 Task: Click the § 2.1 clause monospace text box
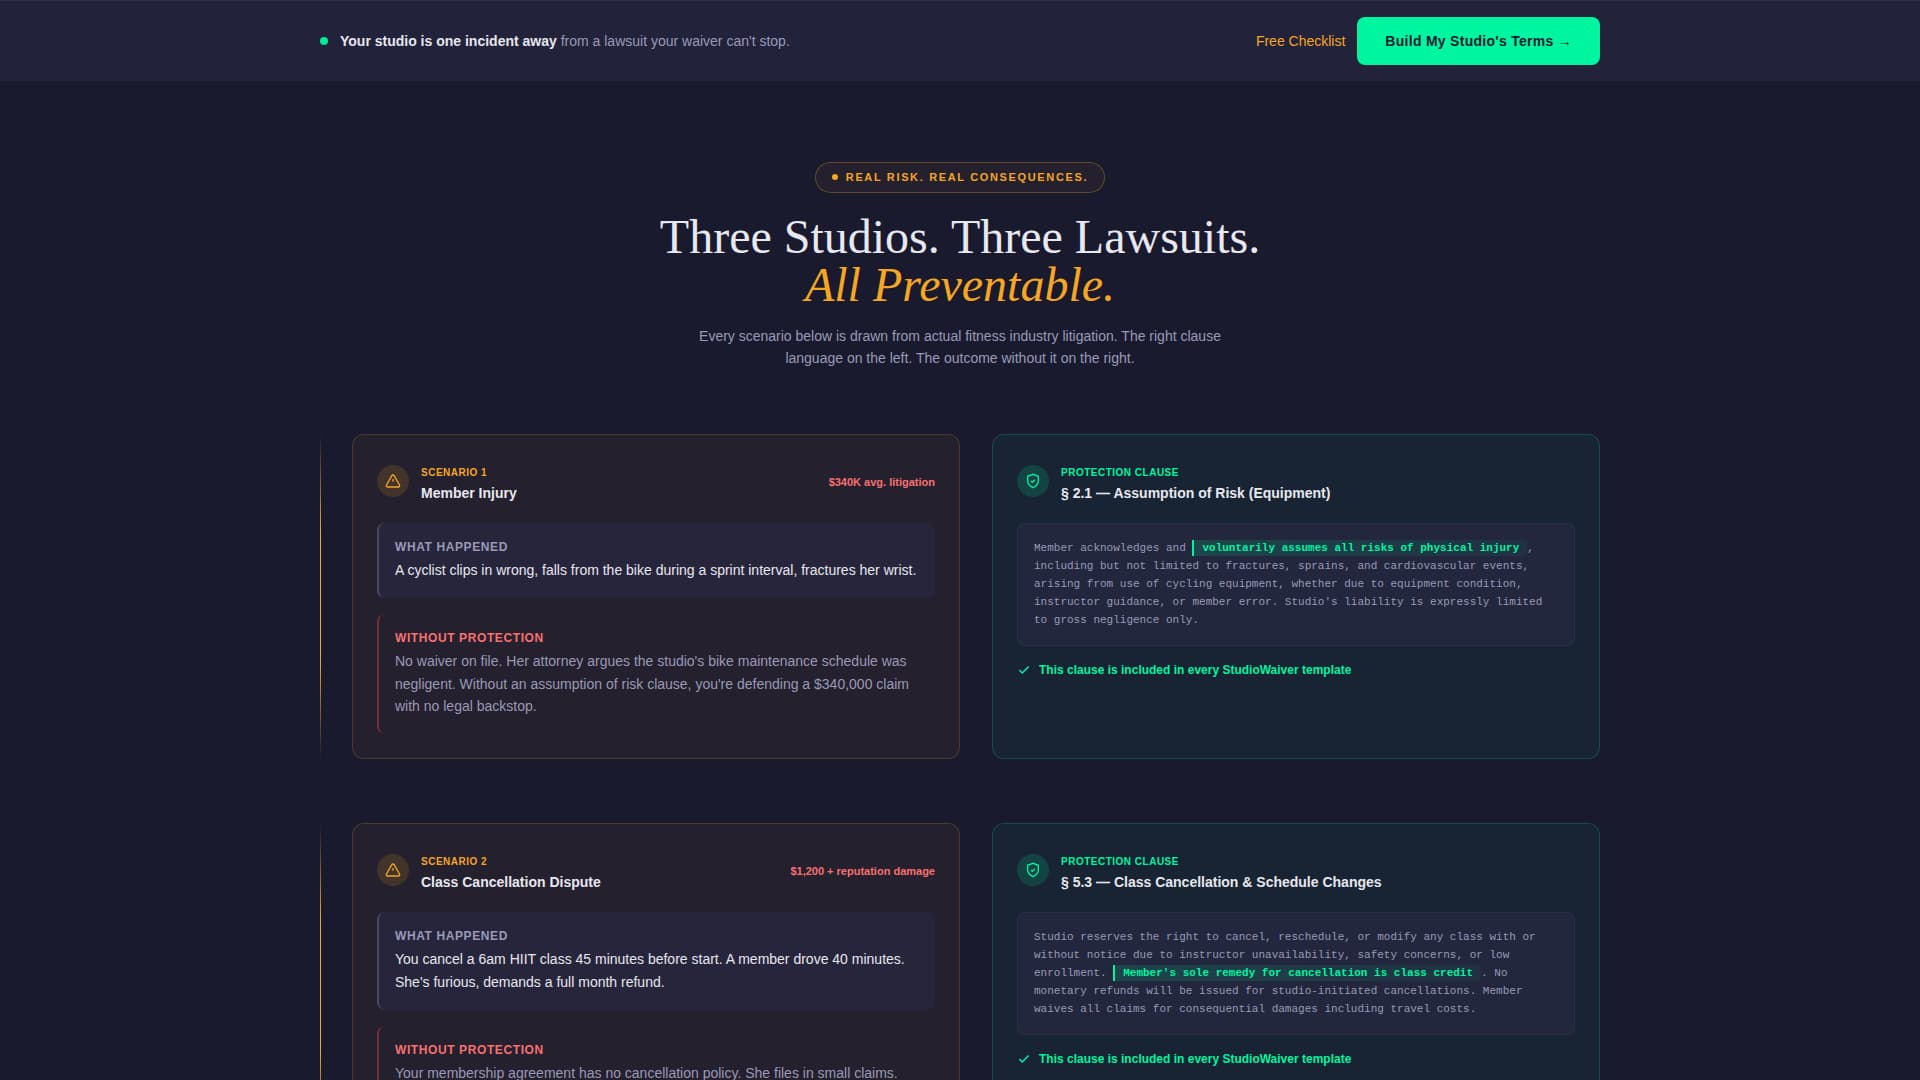tap(1296, 584)
